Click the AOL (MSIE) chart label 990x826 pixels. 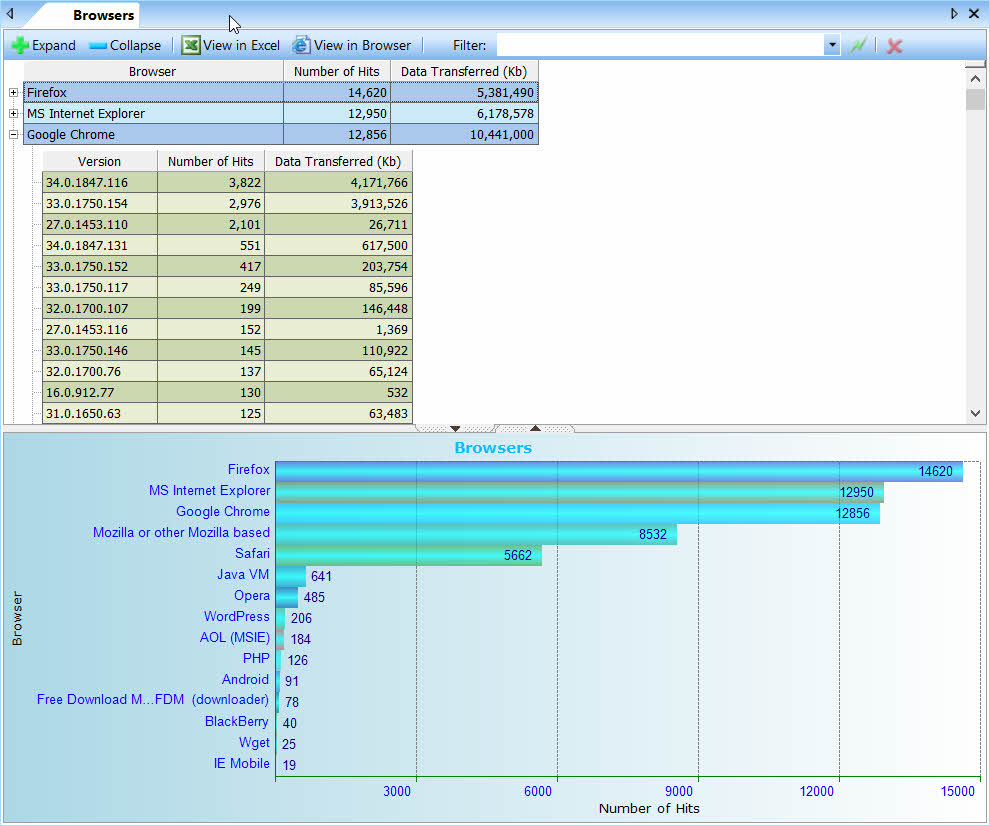coord(234,637)
